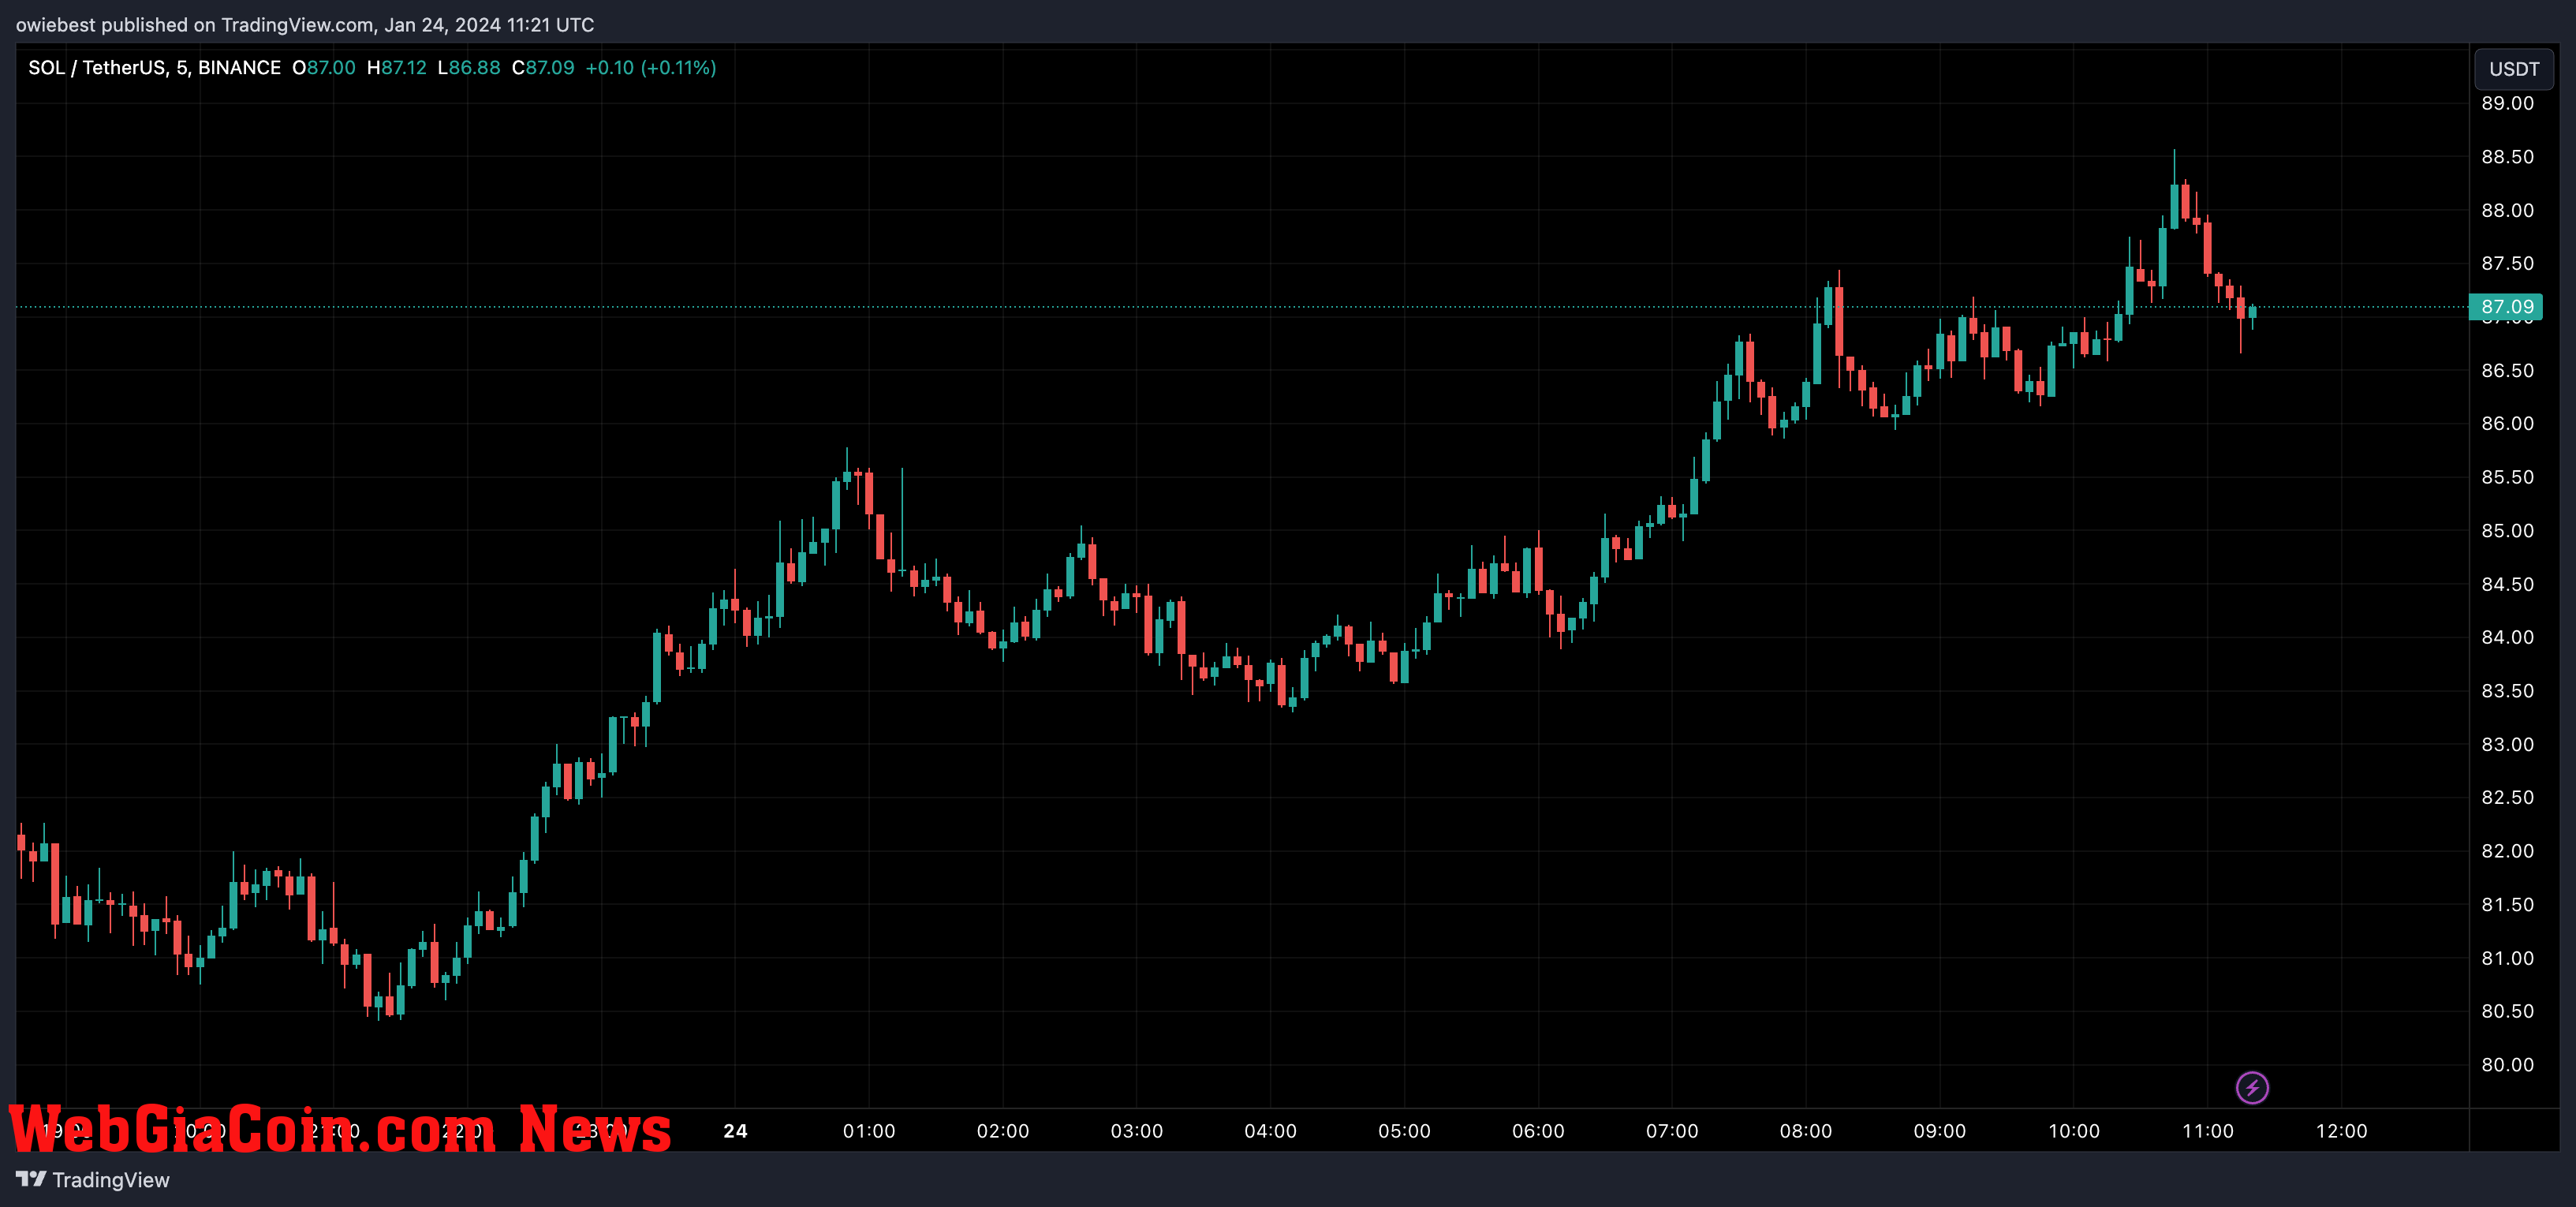Click the 86.50 price axis label
The height and width of the screenshot is (1207, 2576).
point(2507,370)
